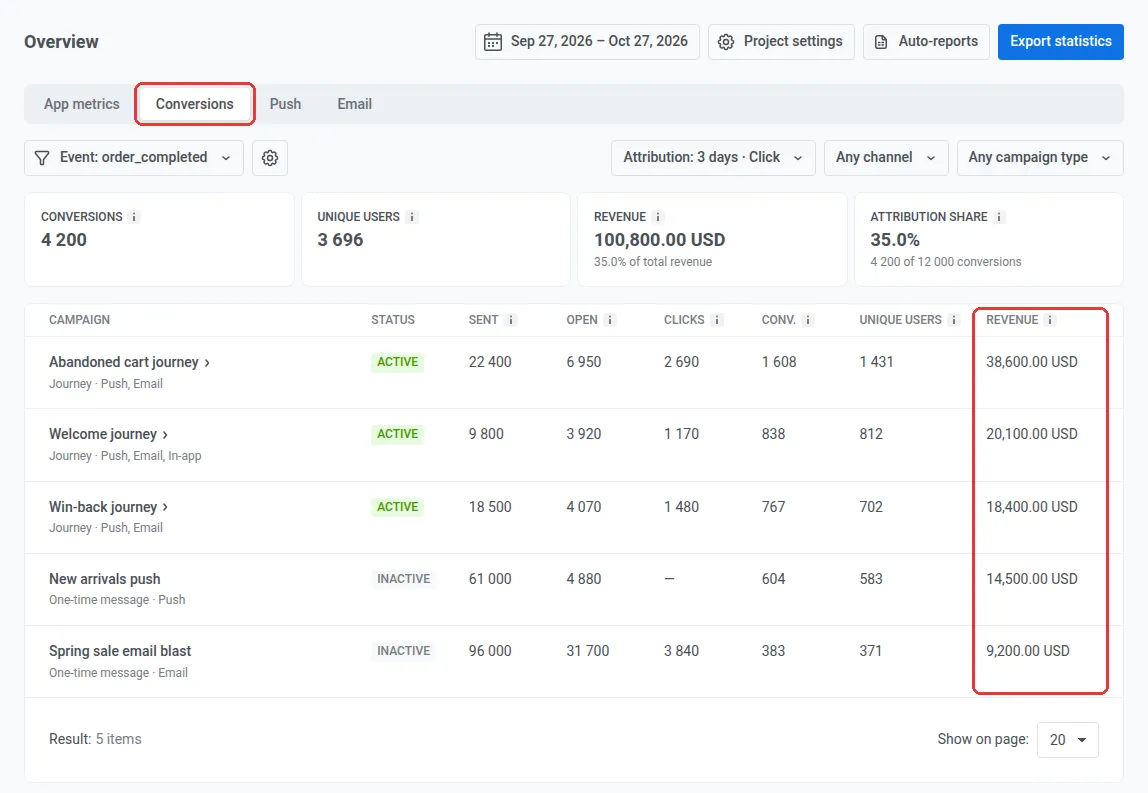Open conversion settings gear beside event filter
The image size is (1148, 793).
(270, 157)
